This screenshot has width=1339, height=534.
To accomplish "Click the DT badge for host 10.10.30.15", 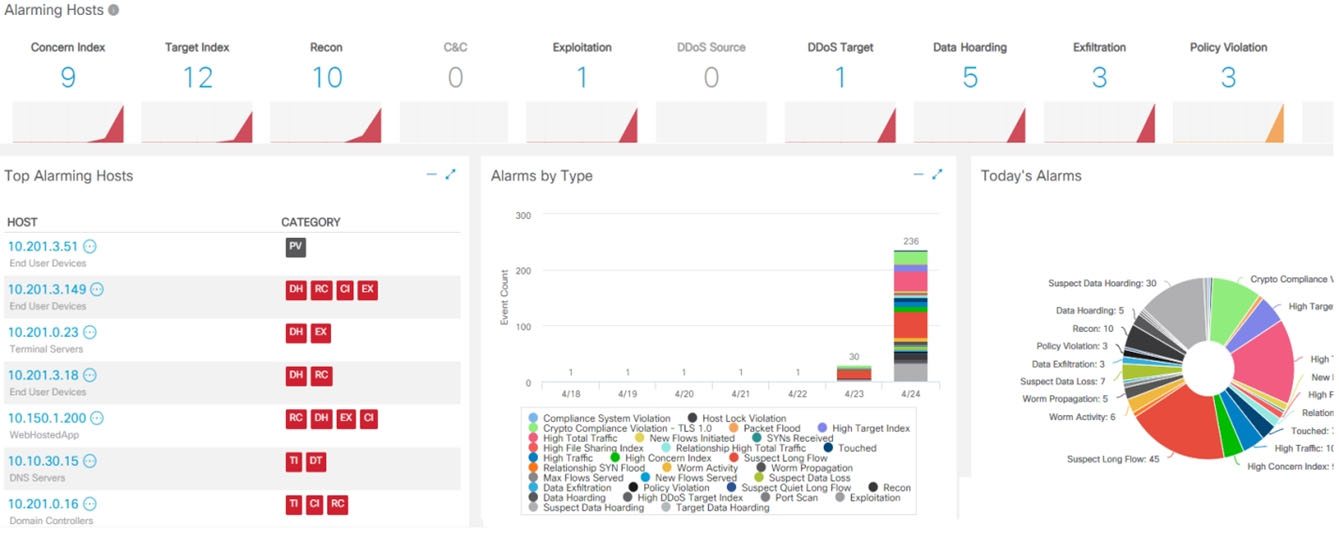I will click(x=316, y=462).
